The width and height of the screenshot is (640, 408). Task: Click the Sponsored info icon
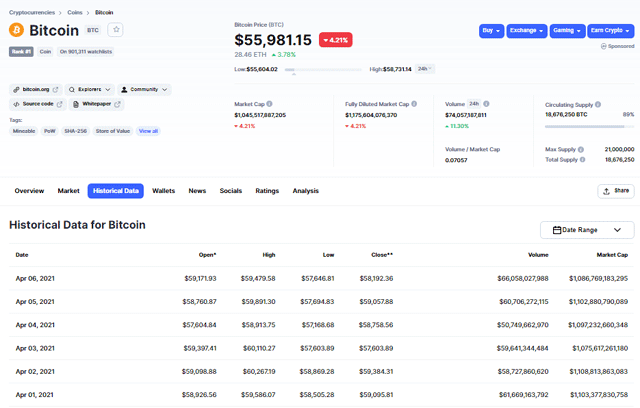point(603,46)
